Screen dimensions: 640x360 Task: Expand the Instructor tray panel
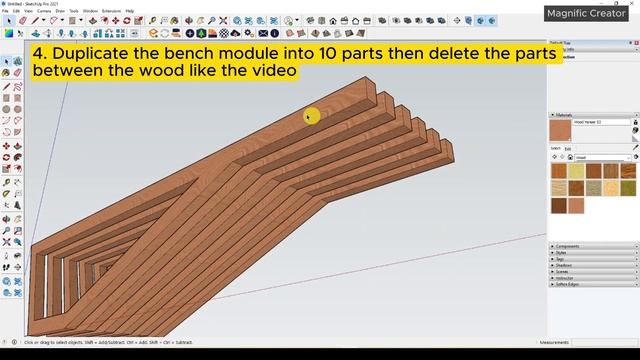click(594, 278)
